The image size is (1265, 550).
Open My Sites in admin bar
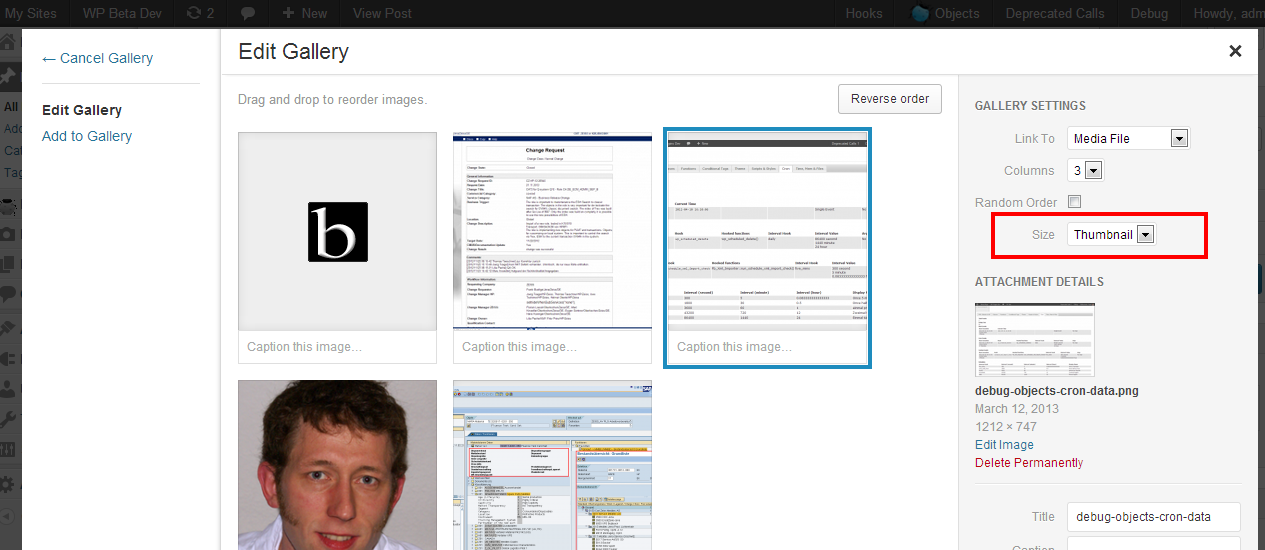click(31, 13)
